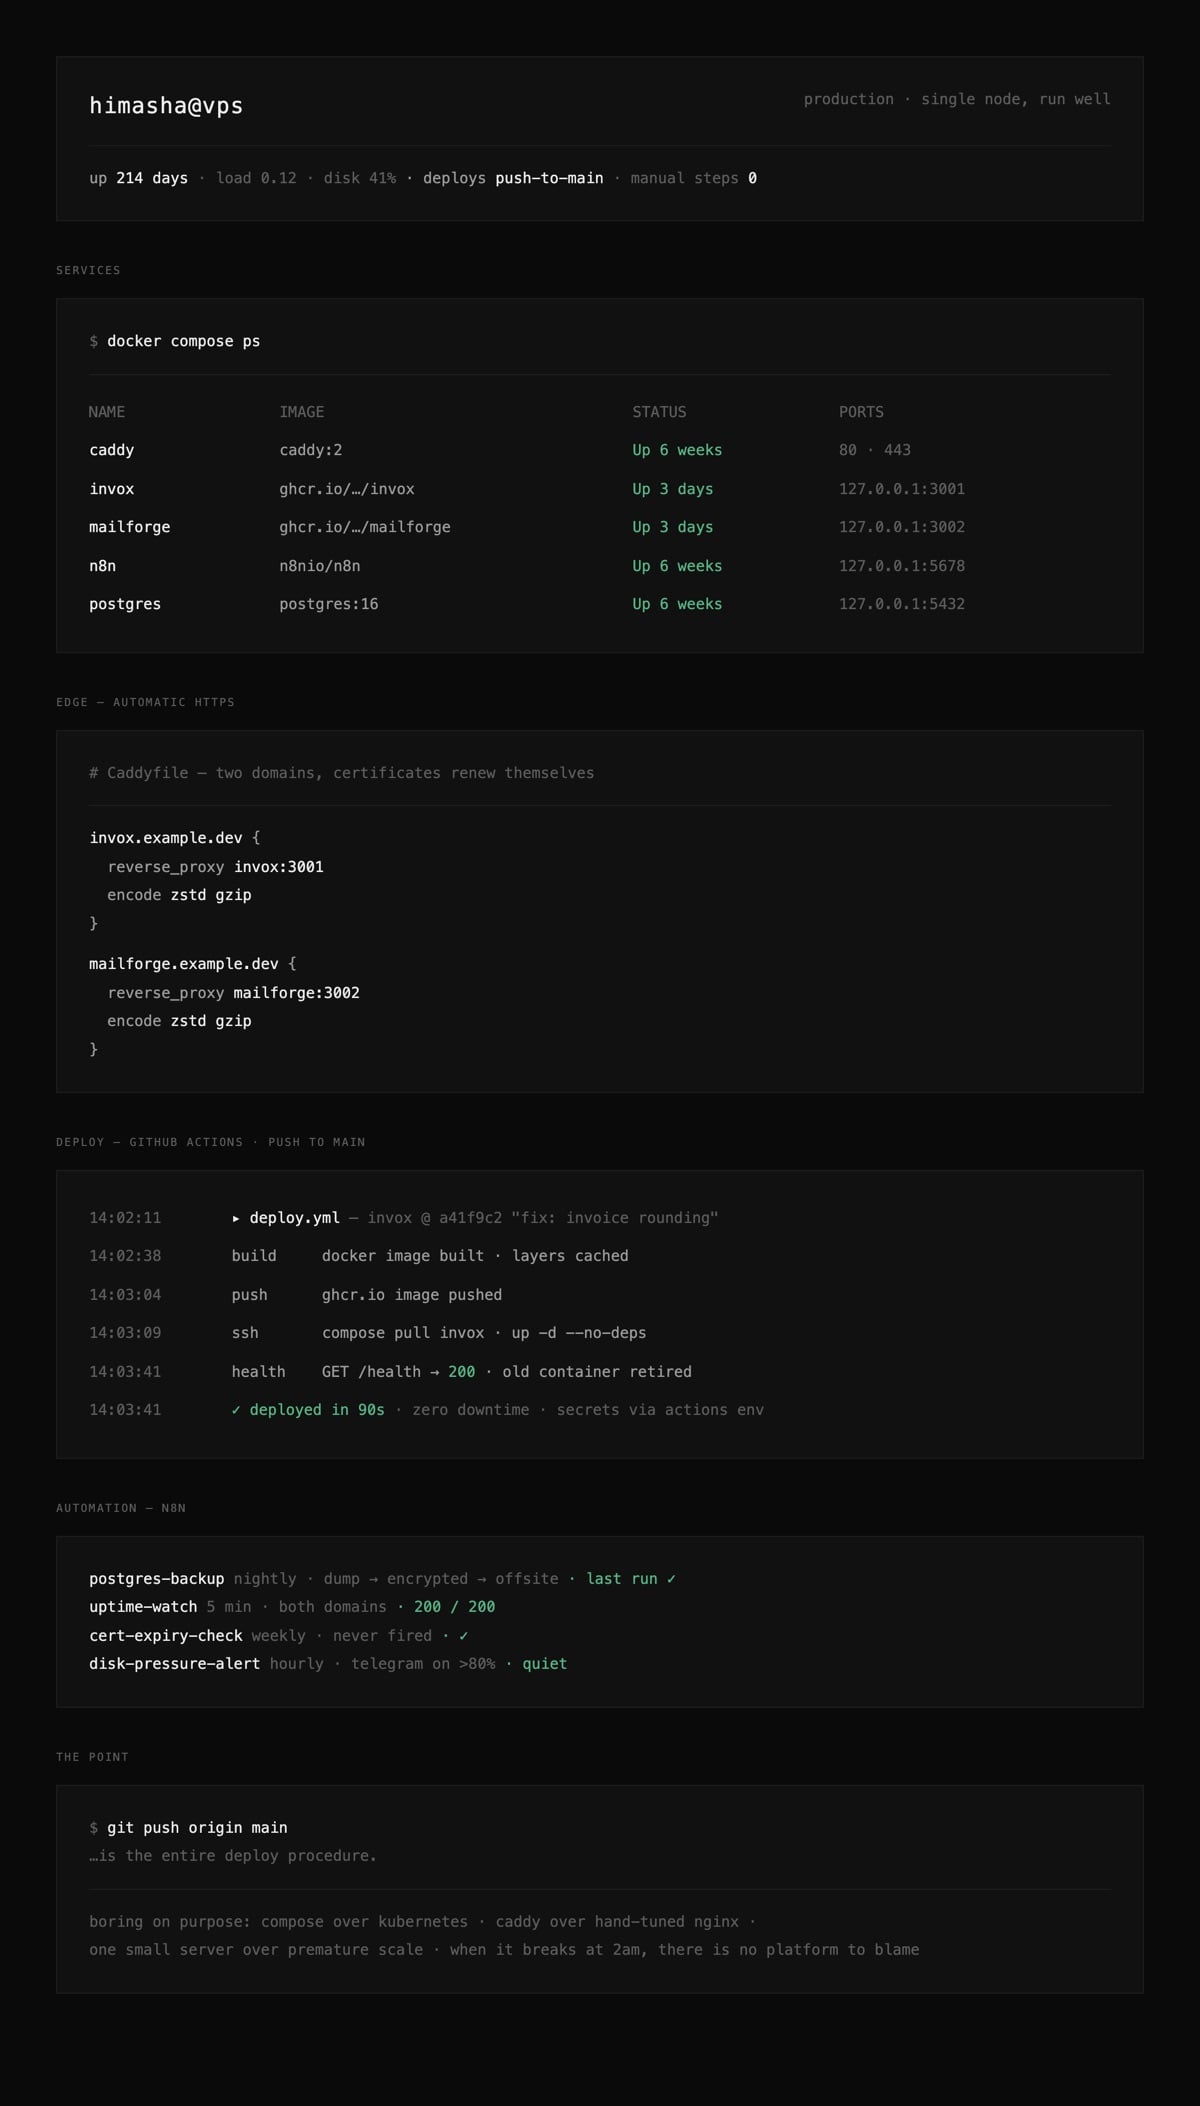Click the AUTOMATION — N8N section label

(x=121, y=1508)
